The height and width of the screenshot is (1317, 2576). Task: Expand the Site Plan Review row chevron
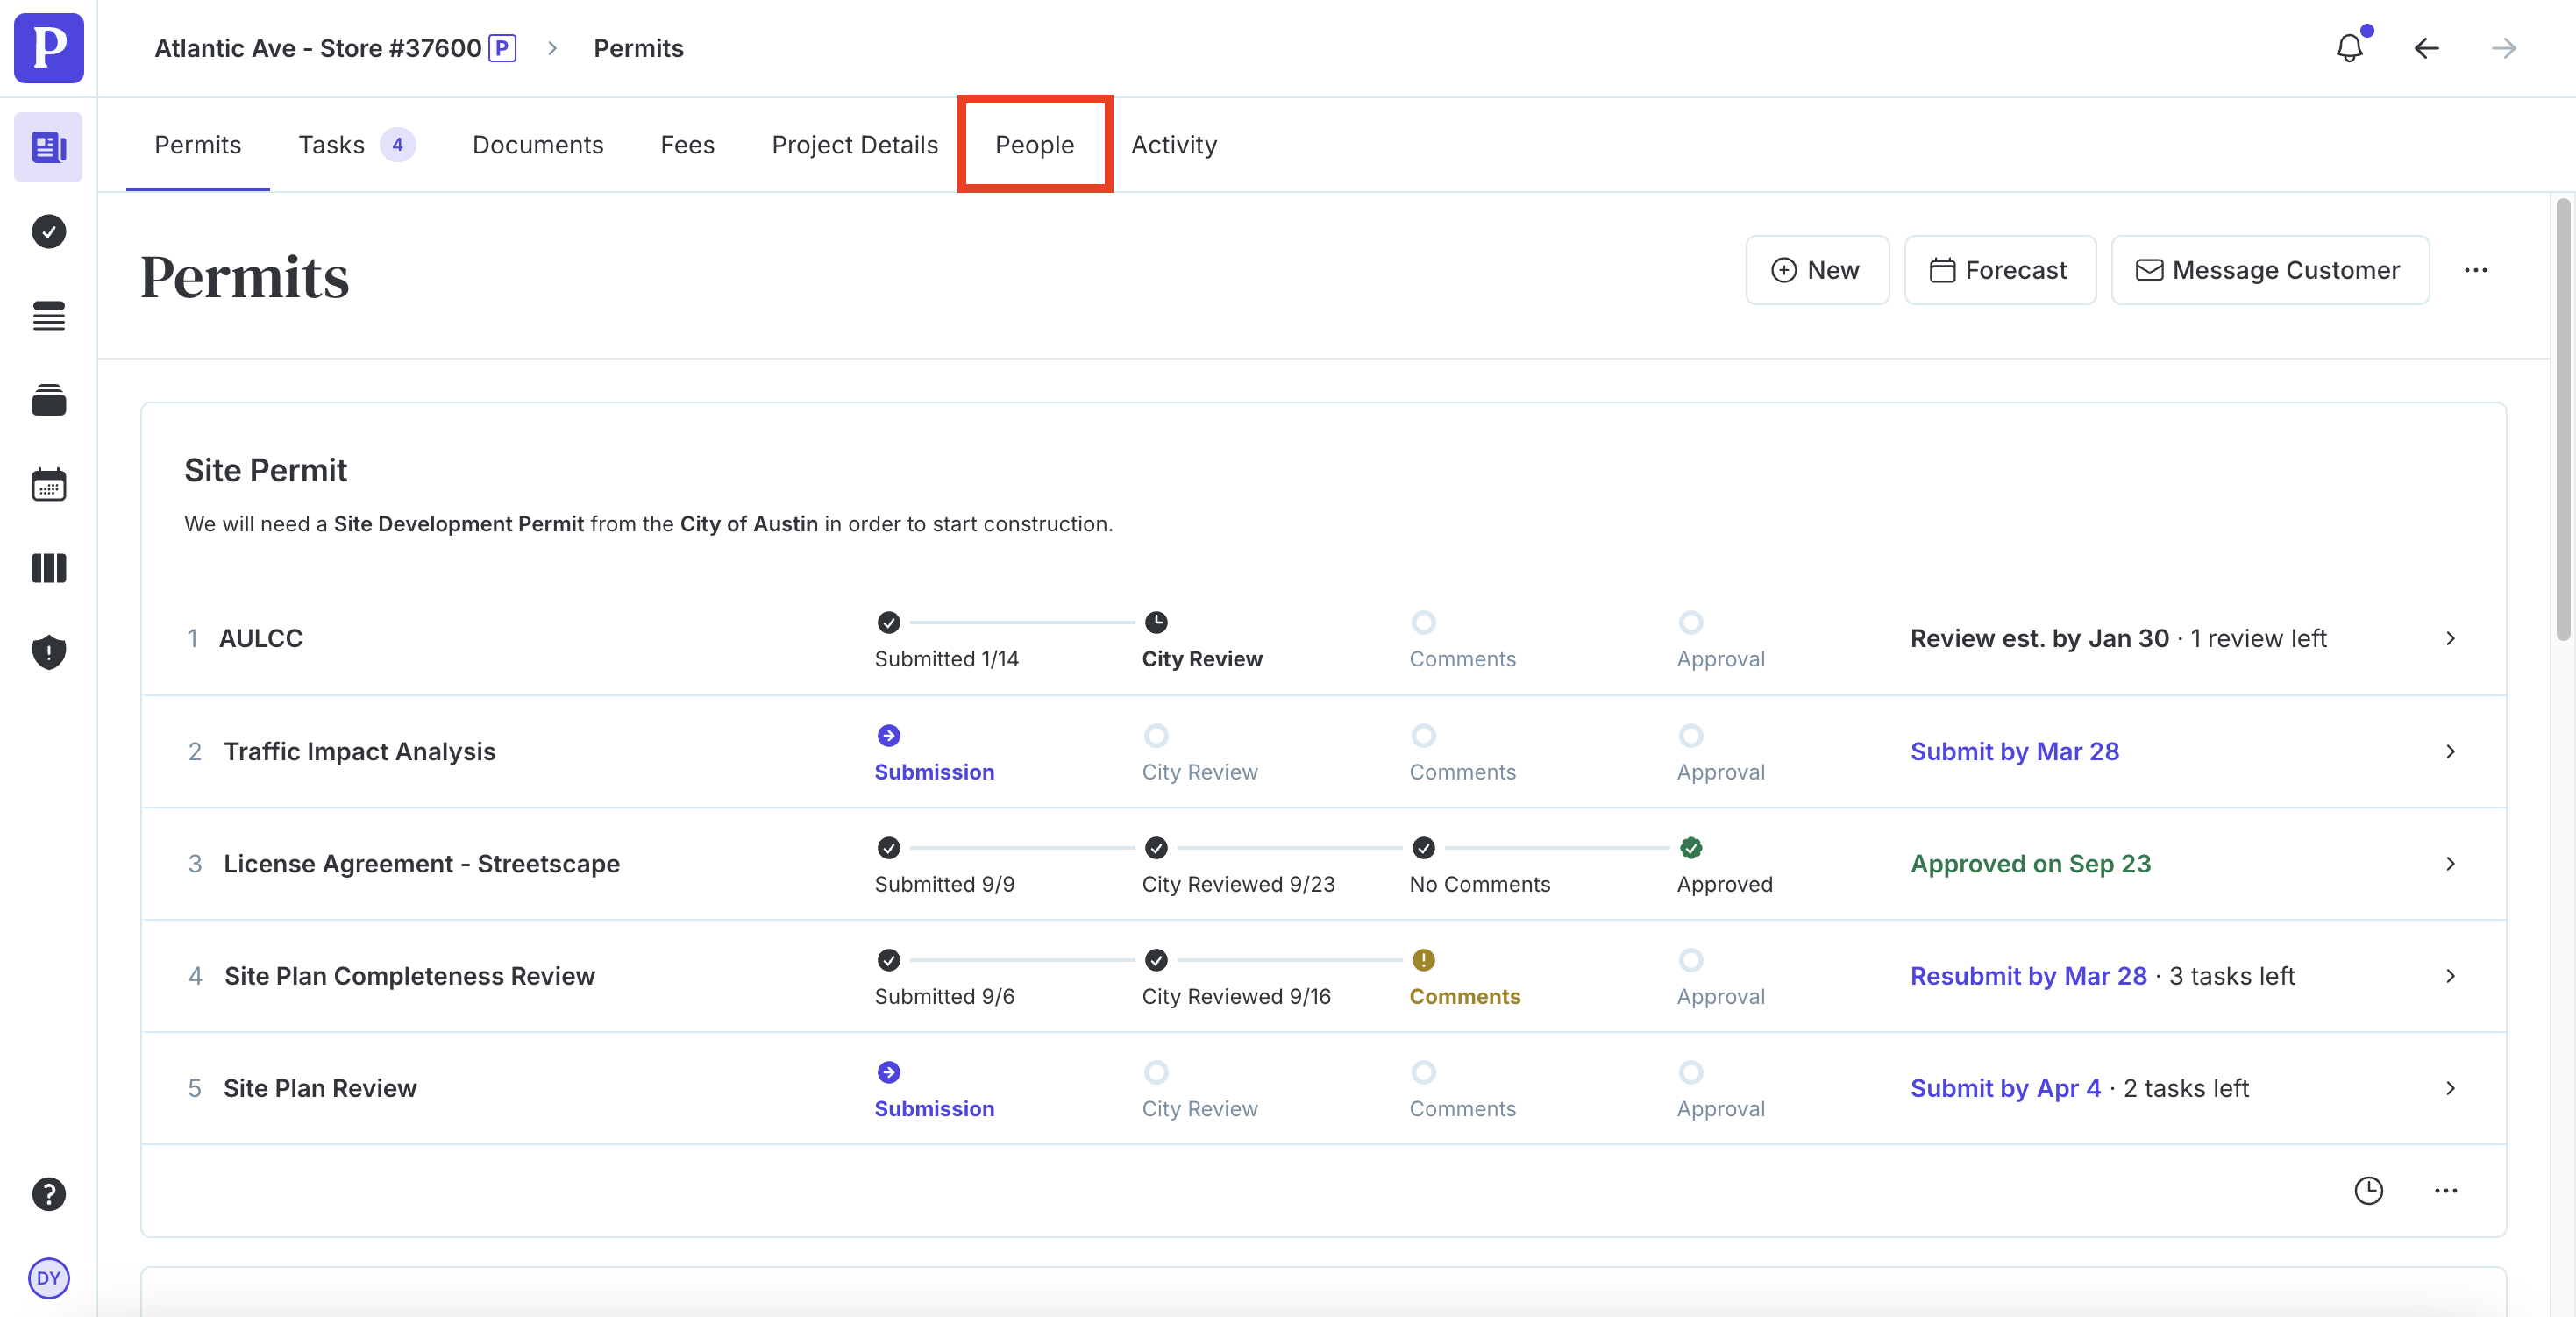click(x=2450, y=1088)
